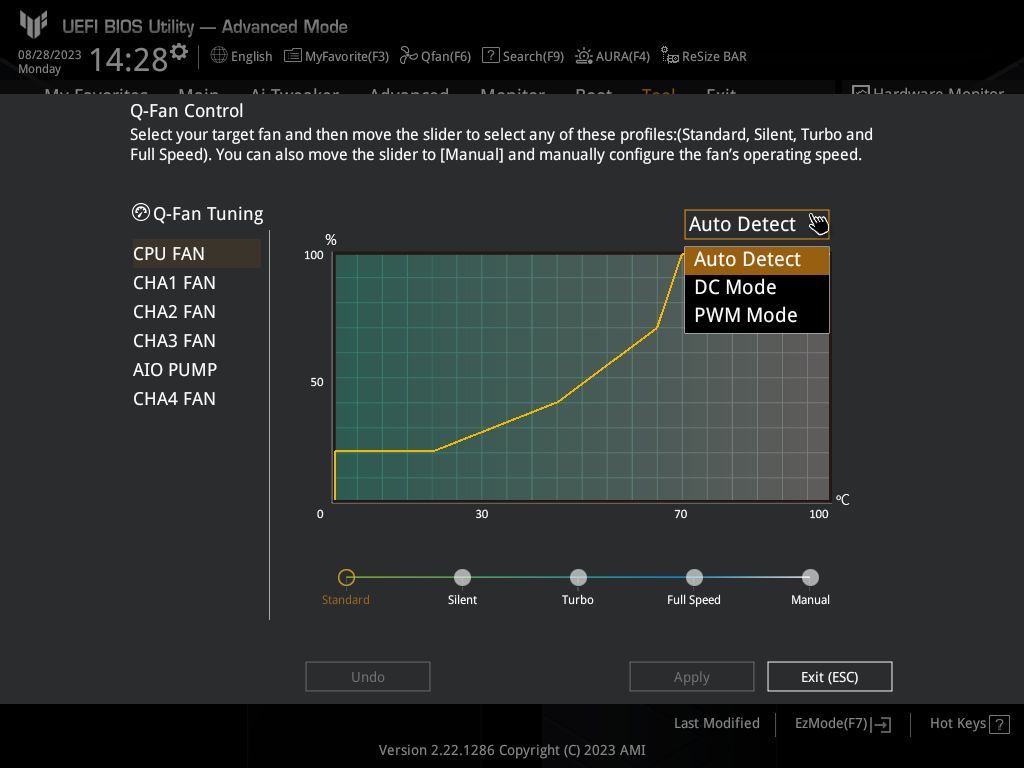1024x768 pixels.
Task: Select the Manual fan profile
Action: [x=810, y=577]
